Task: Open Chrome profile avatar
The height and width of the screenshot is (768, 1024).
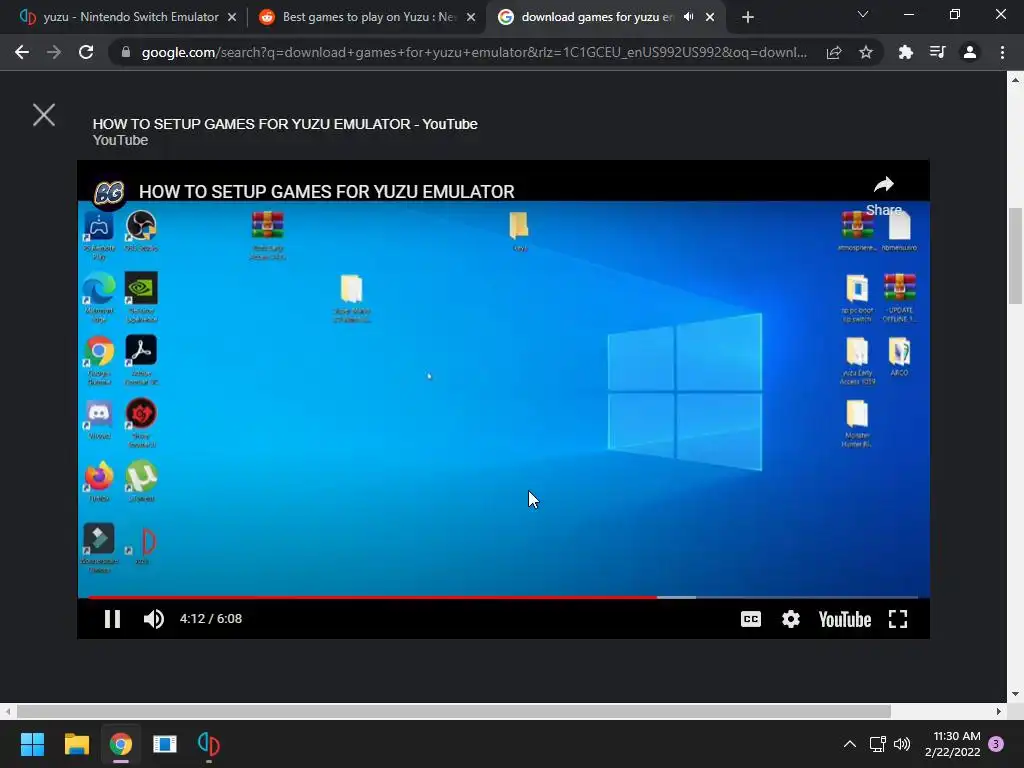Action: point(970,52)
